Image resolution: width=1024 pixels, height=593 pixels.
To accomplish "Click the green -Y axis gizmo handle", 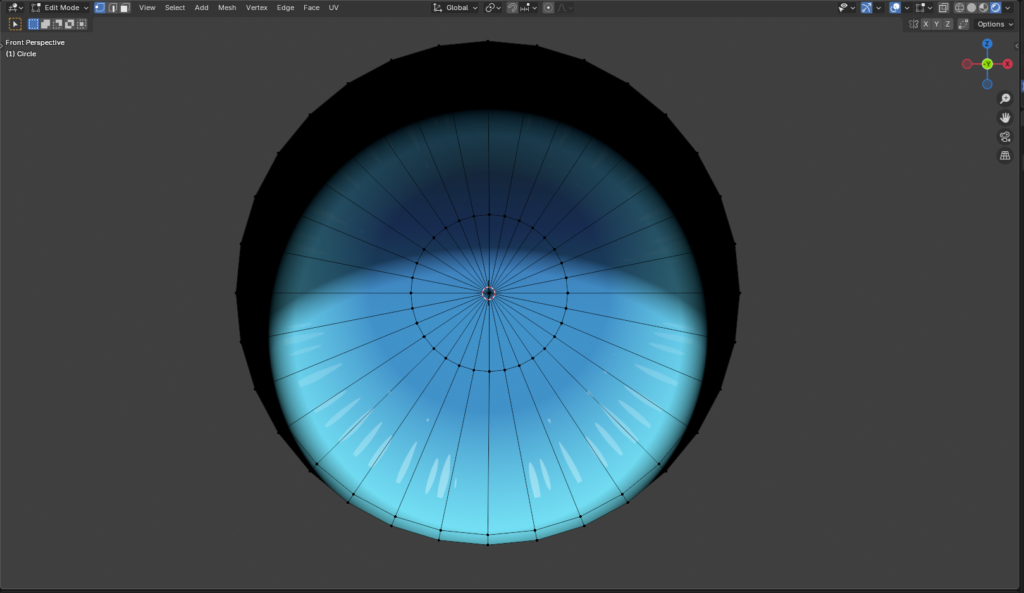I will coord(987,64).
